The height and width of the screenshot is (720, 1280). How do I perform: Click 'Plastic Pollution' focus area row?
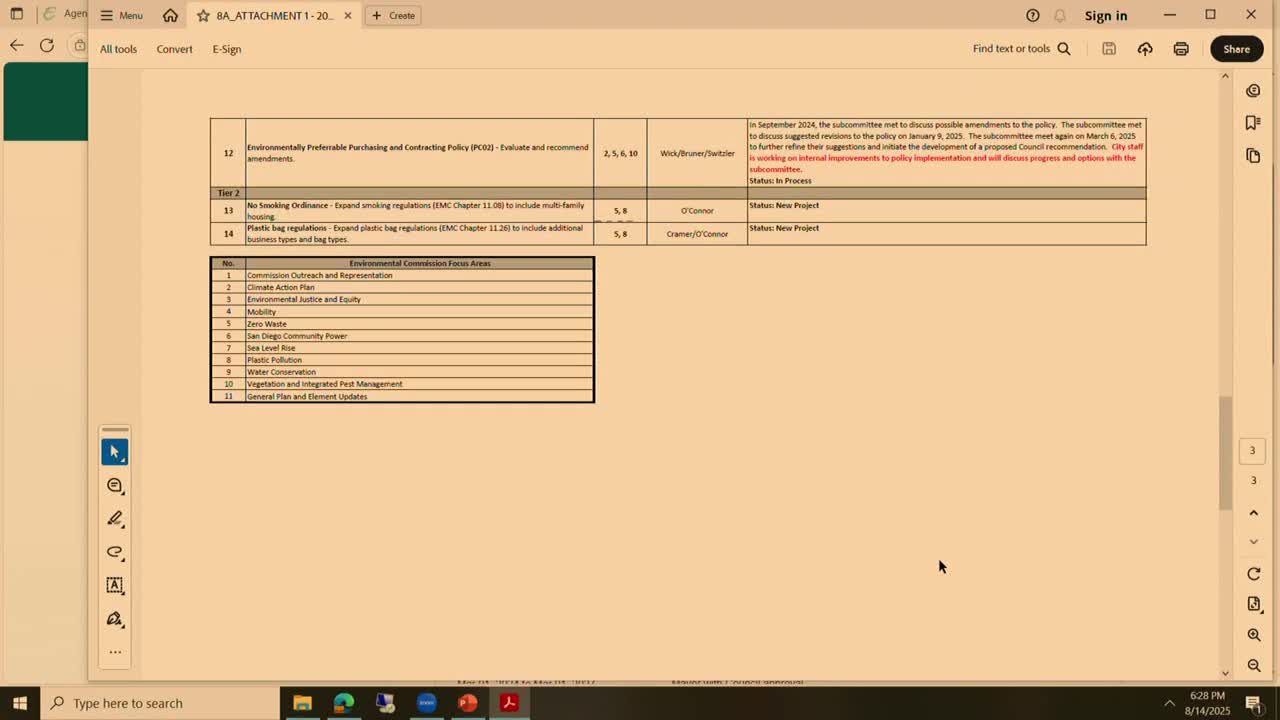(402, 360)
